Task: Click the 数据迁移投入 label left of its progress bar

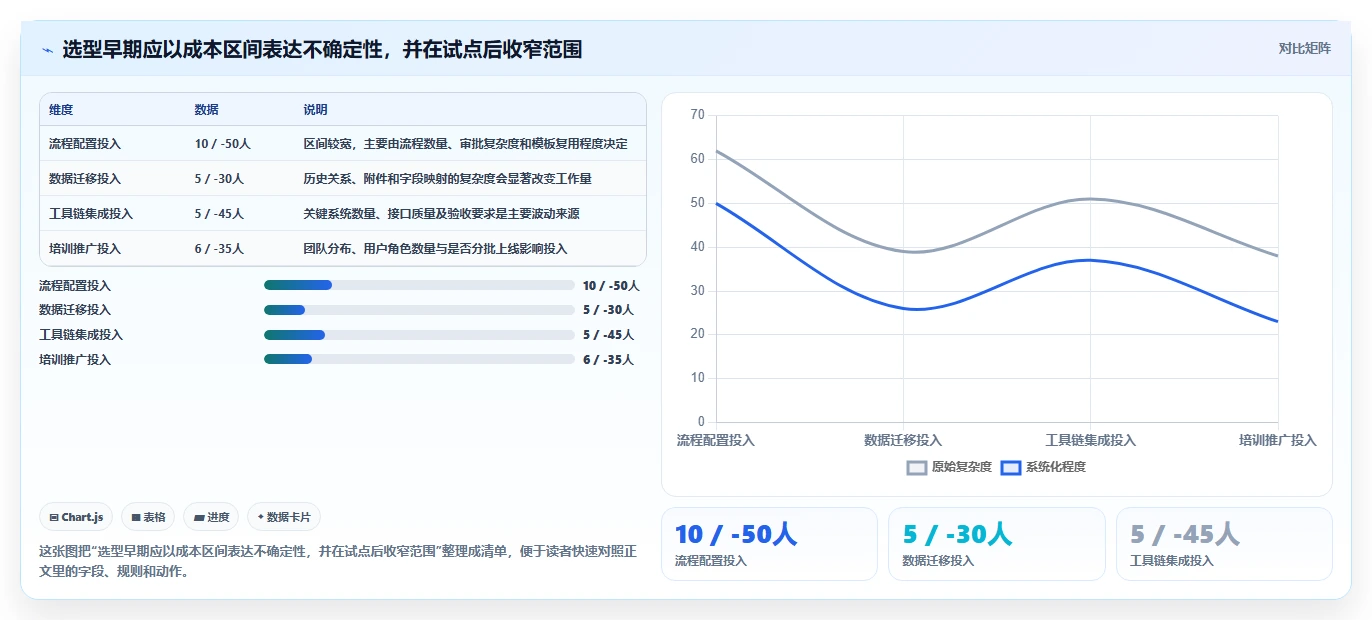Action: click(75, 310)
